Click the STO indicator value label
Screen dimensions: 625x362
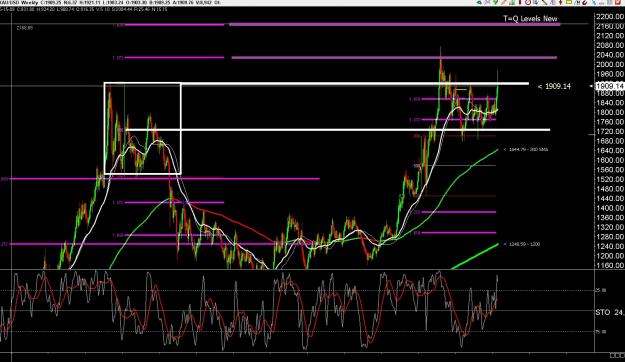coord(610,312)
